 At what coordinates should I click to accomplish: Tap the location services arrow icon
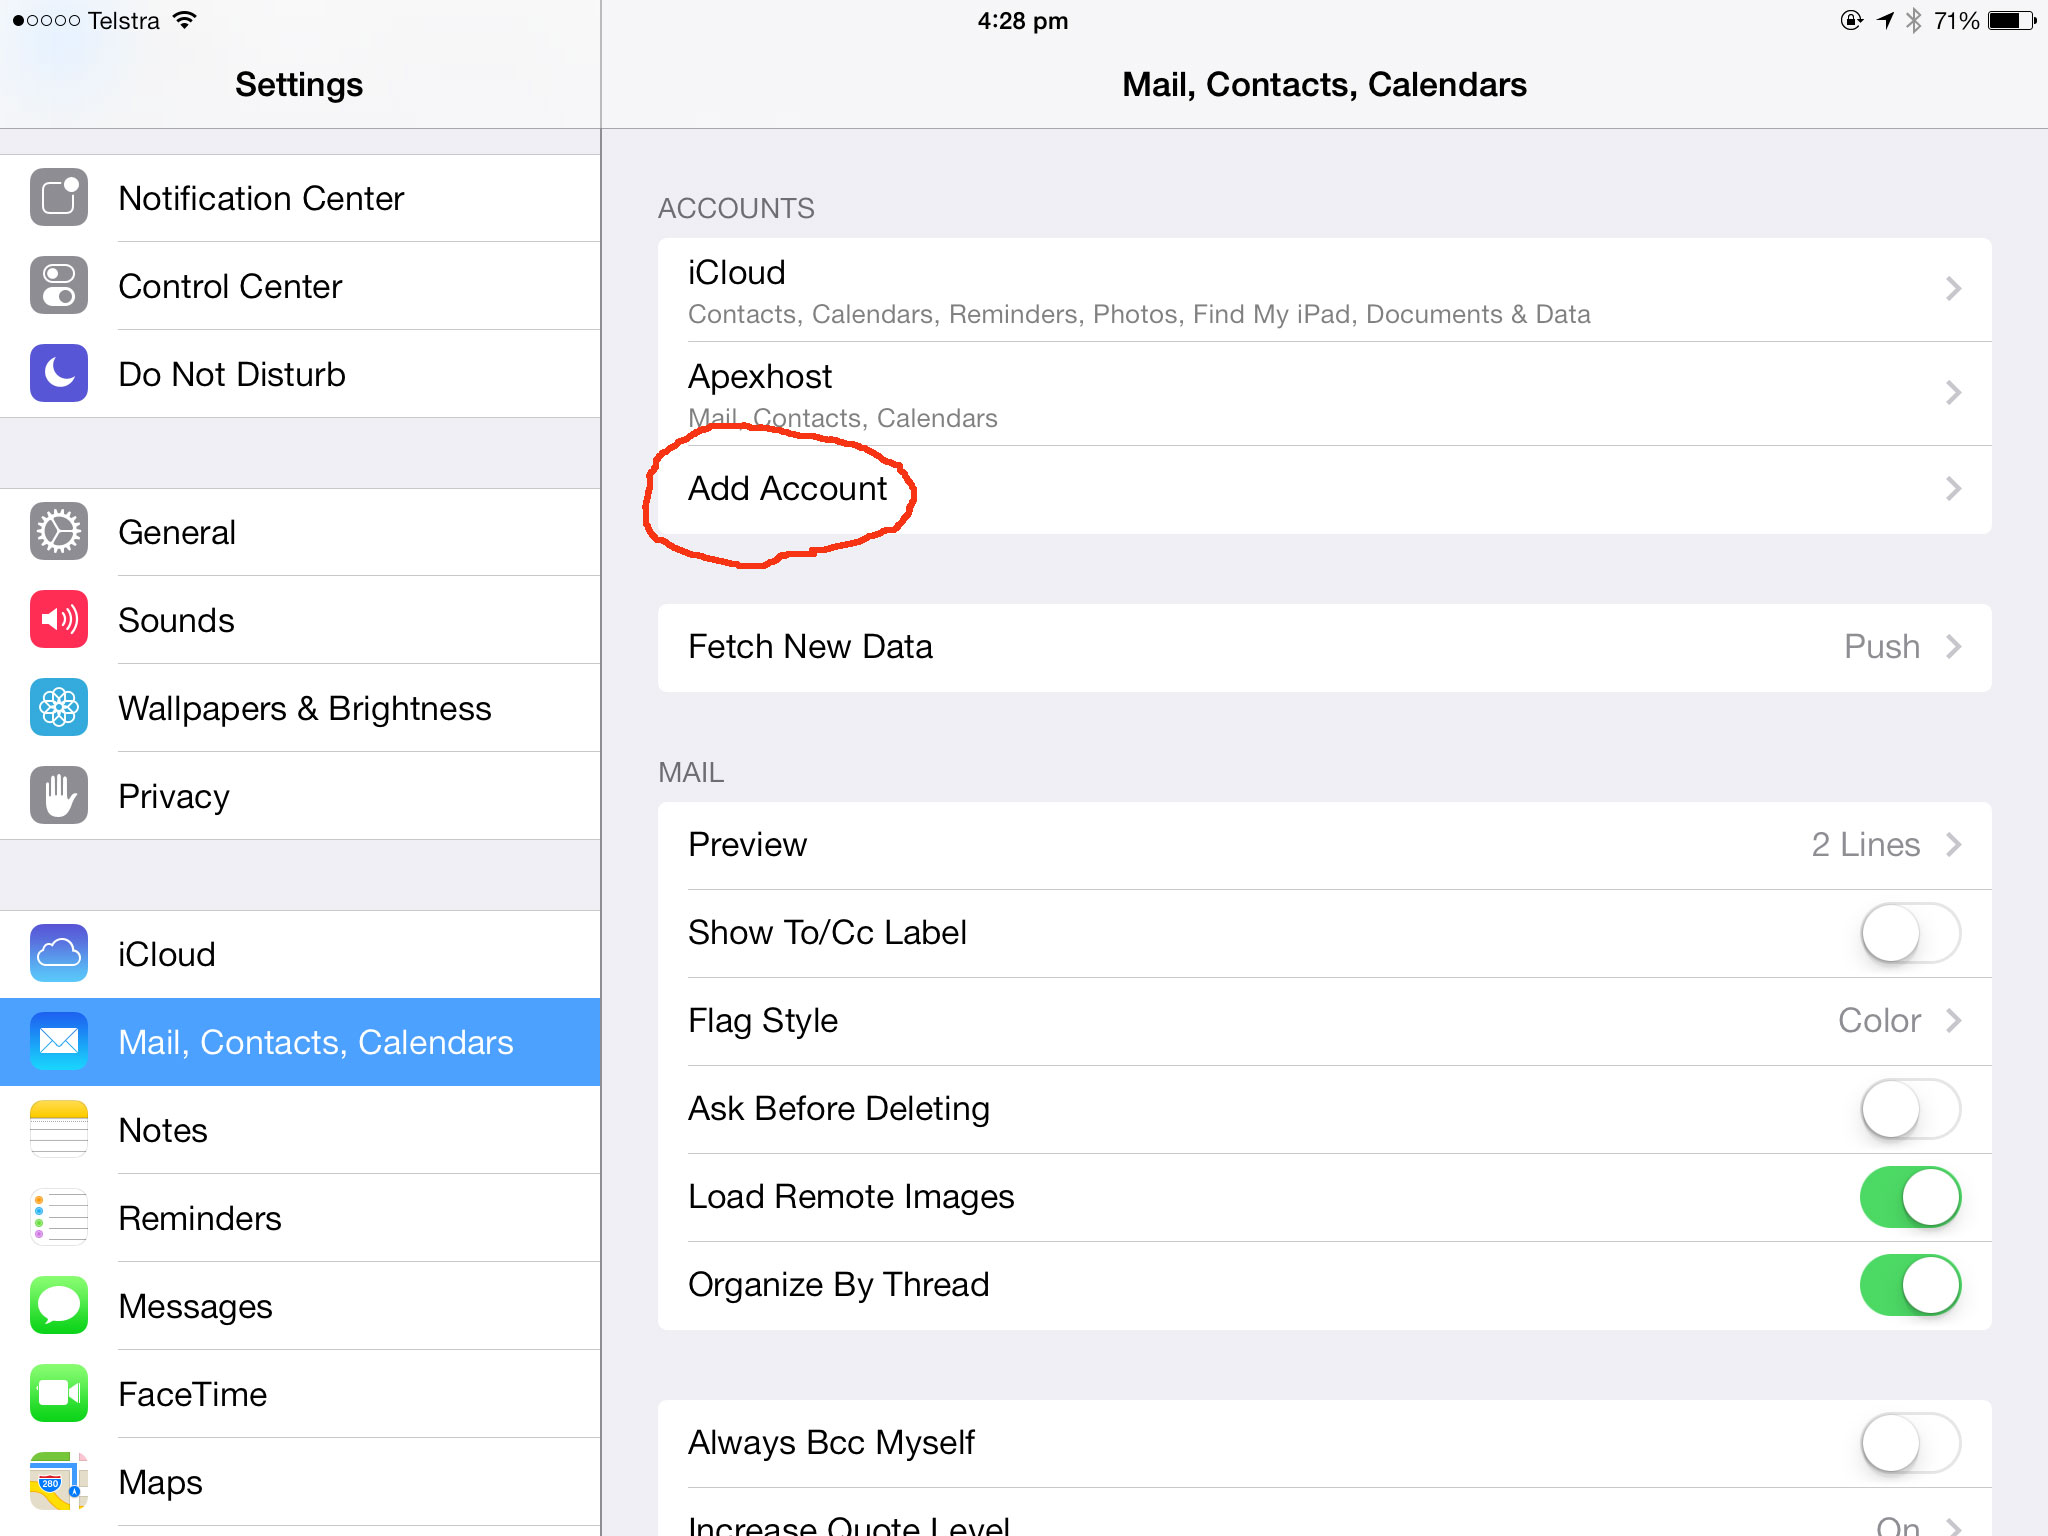1885,20
